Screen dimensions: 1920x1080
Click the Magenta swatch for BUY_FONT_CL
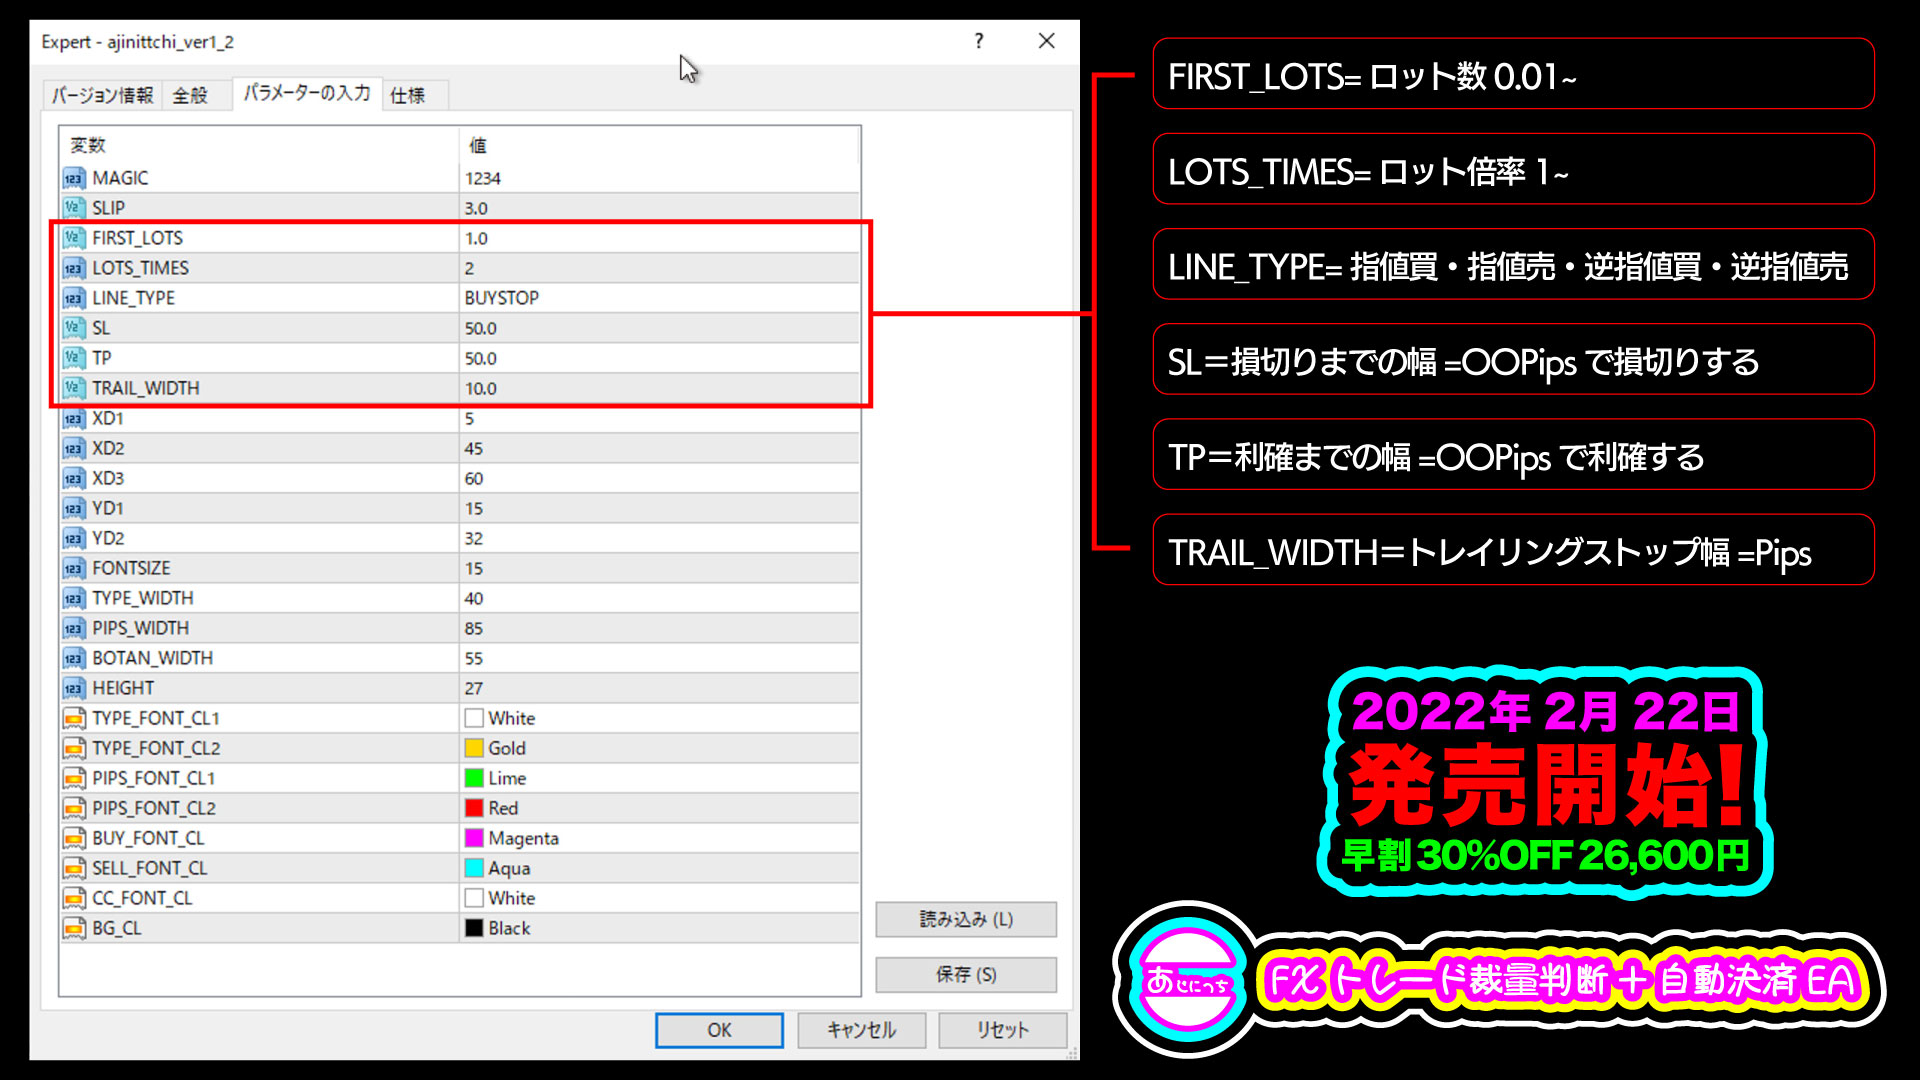click(x=474, y=838)
